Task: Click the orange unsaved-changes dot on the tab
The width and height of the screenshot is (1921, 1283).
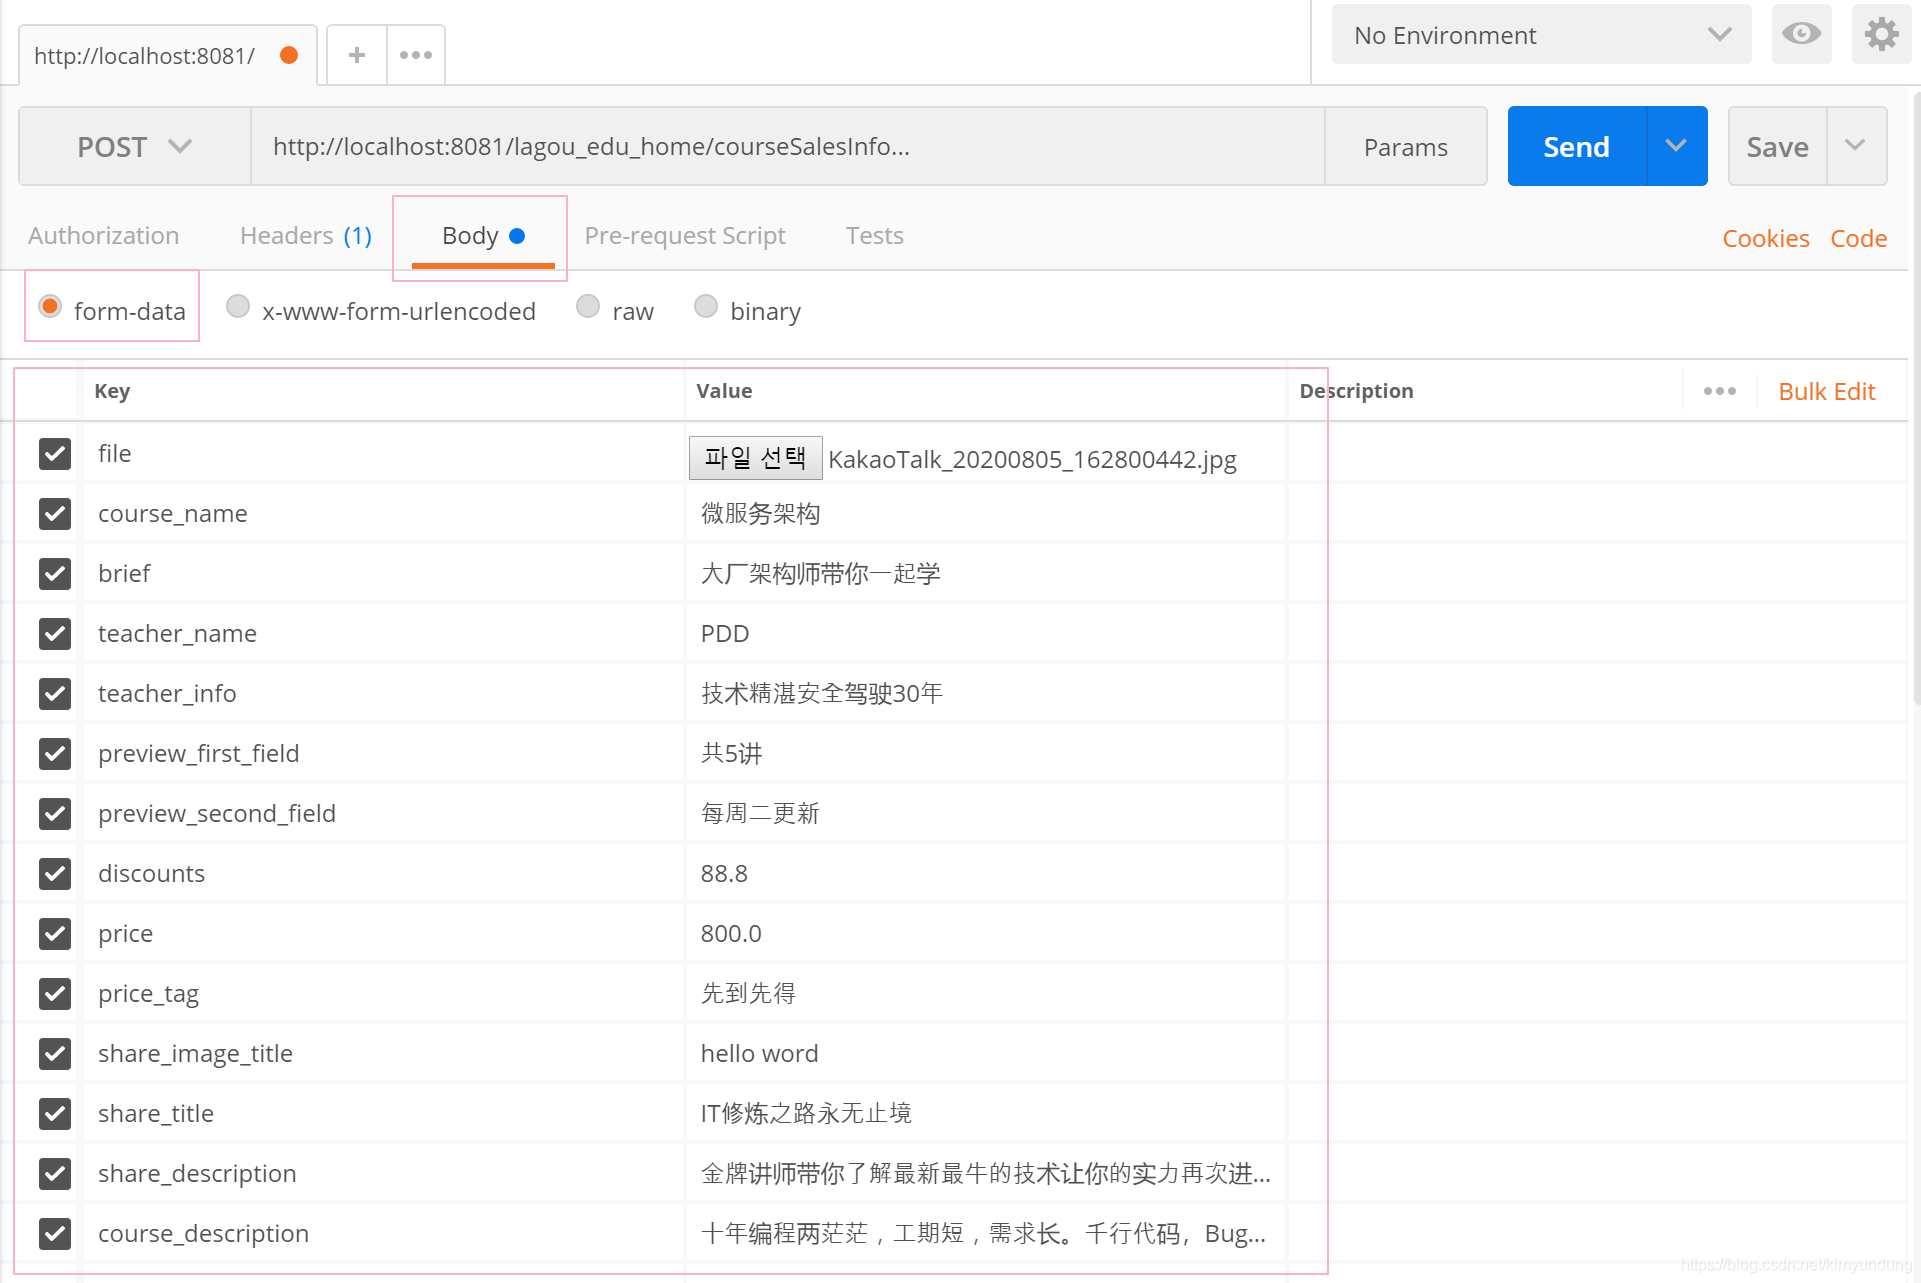Action: 289,56
